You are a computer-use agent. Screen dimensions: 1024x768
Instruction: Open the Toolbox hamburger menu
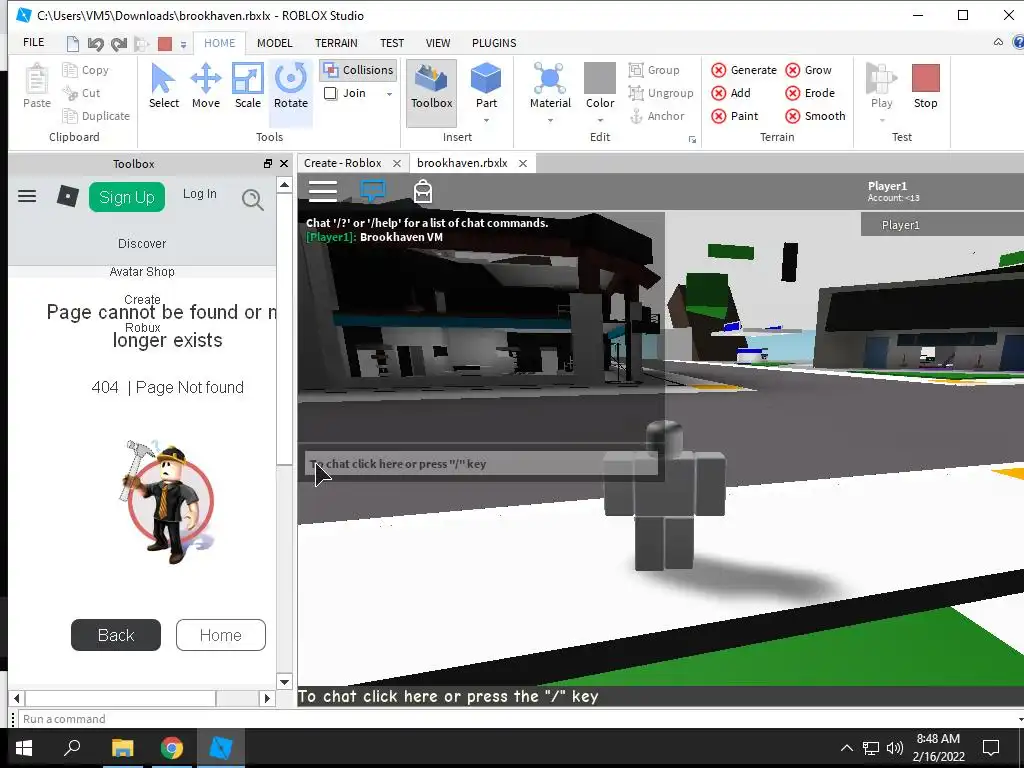[27, 196]
